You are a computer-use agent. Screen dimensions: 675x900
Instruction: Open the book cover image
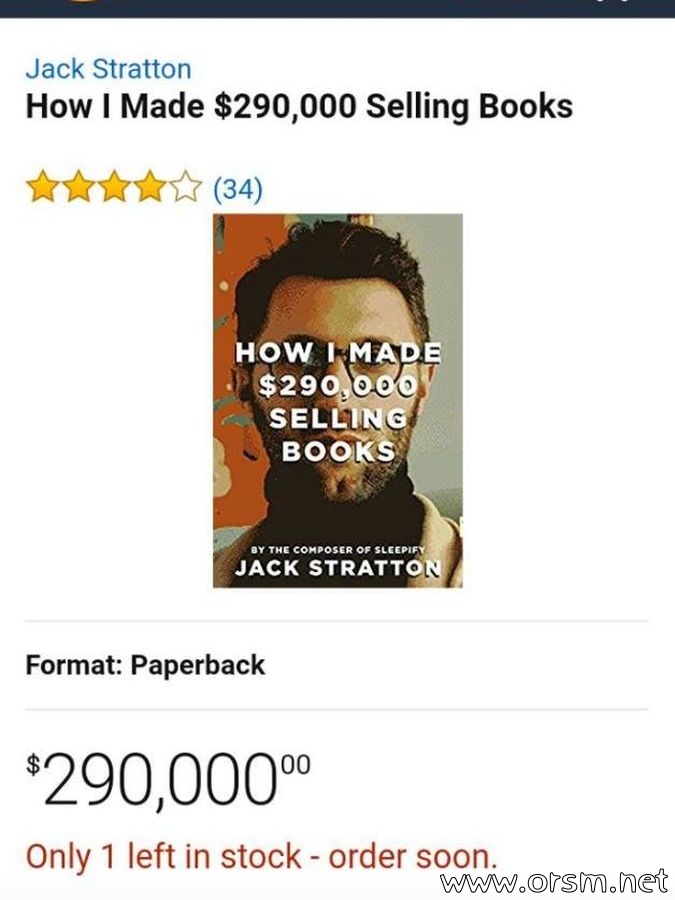(x=338, y=401)
